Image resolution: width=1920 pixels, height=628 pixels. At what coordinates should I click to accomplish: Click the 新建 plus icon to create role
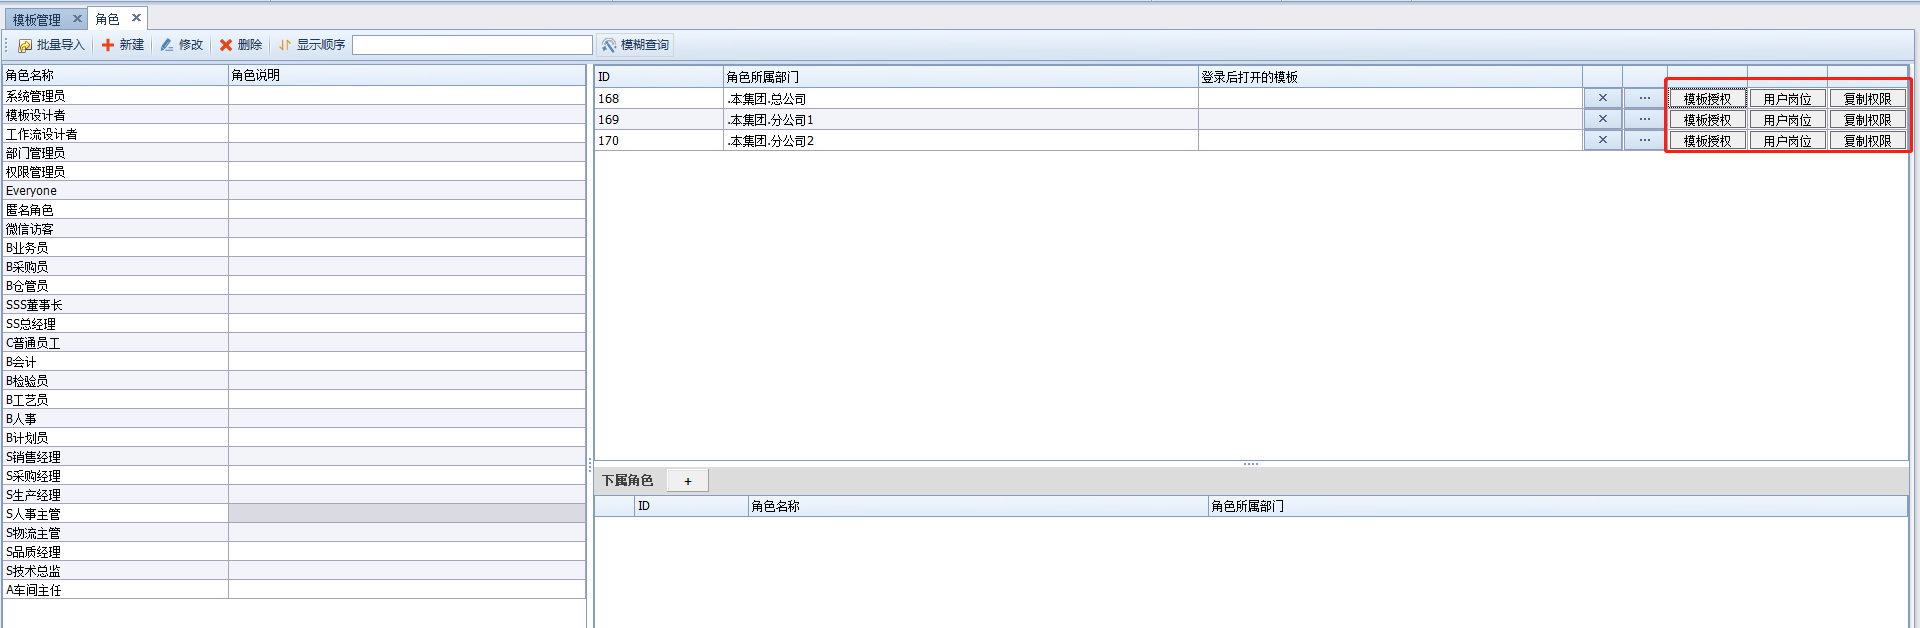click(108, 45)
